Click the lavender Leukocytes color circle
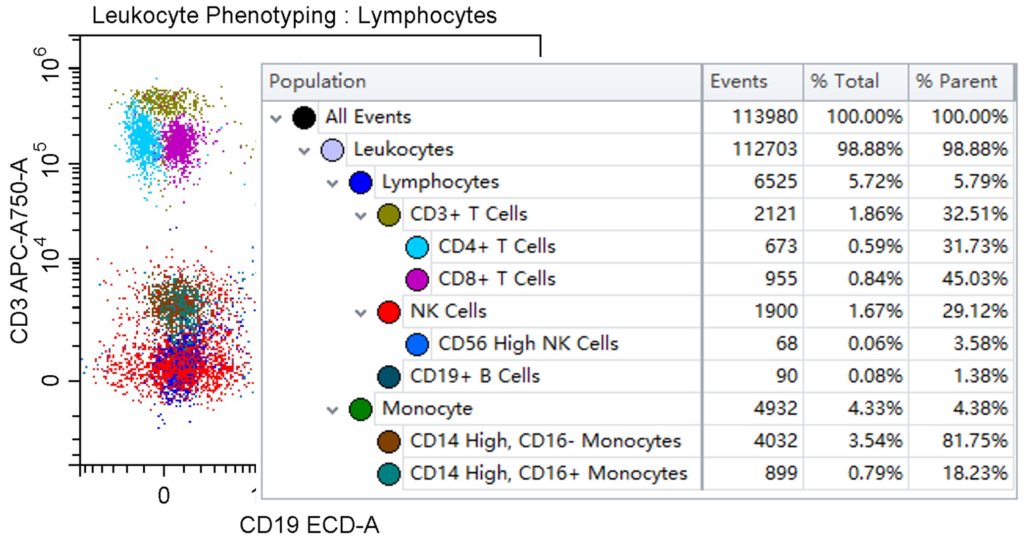 click(333, 150)
